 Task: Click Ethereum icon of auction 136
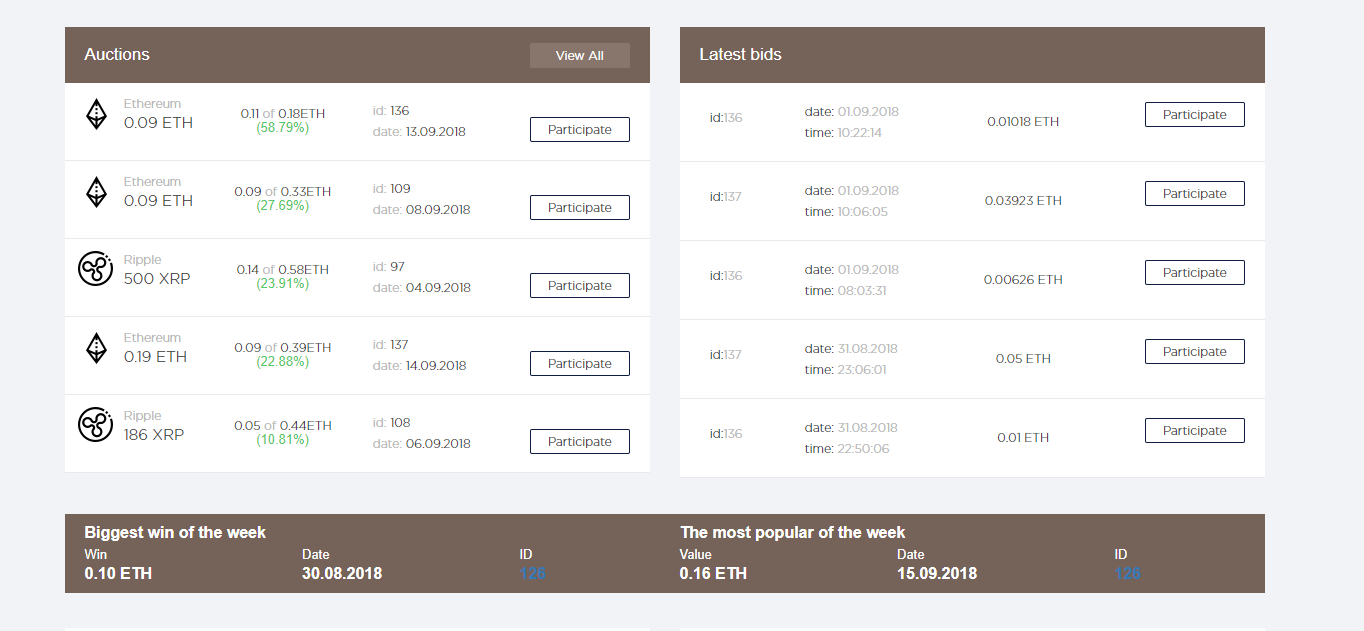(x=95, y=114)
